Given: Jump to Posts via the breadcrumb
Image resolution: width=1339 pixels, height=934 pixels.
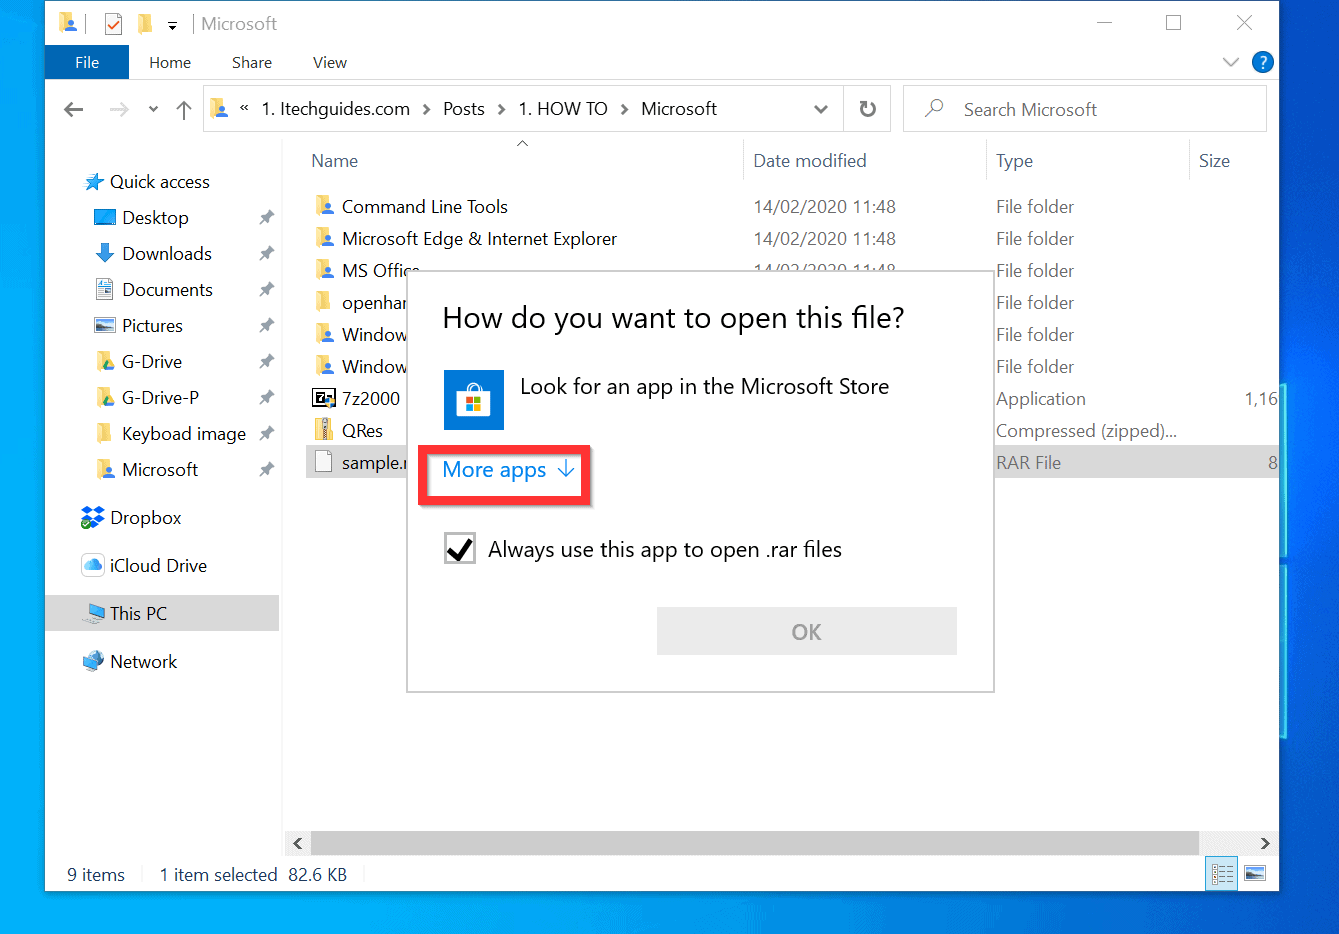Looking at the screenshot, I should coord(463,108).
